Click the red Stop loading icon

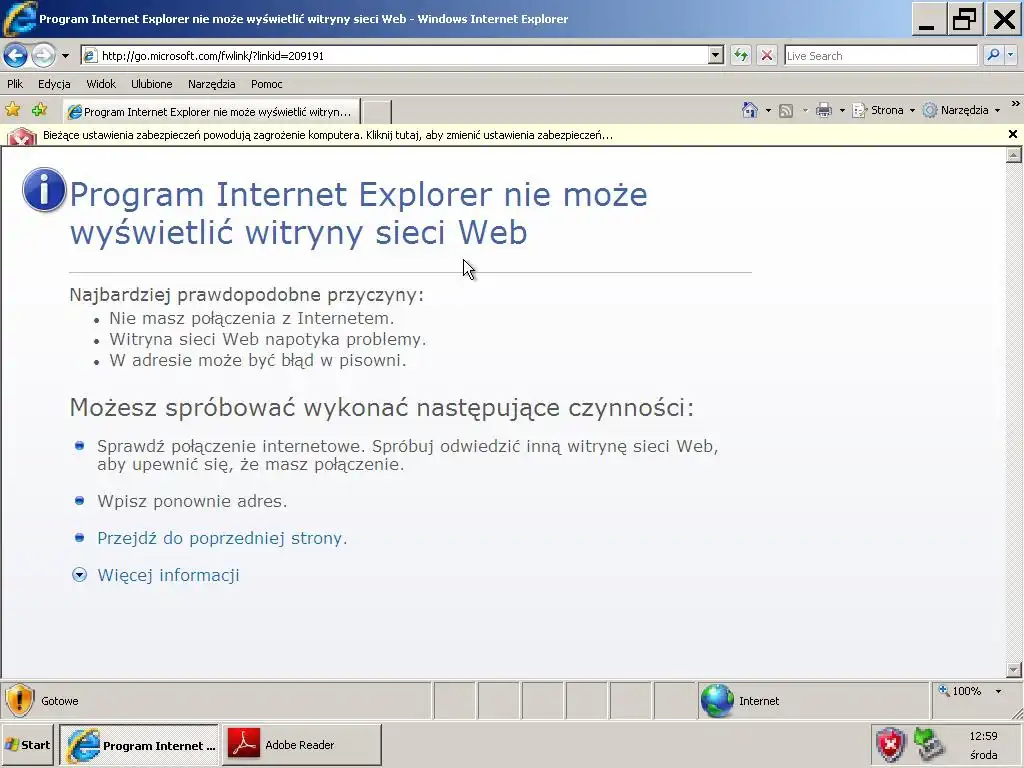(767, 56)
